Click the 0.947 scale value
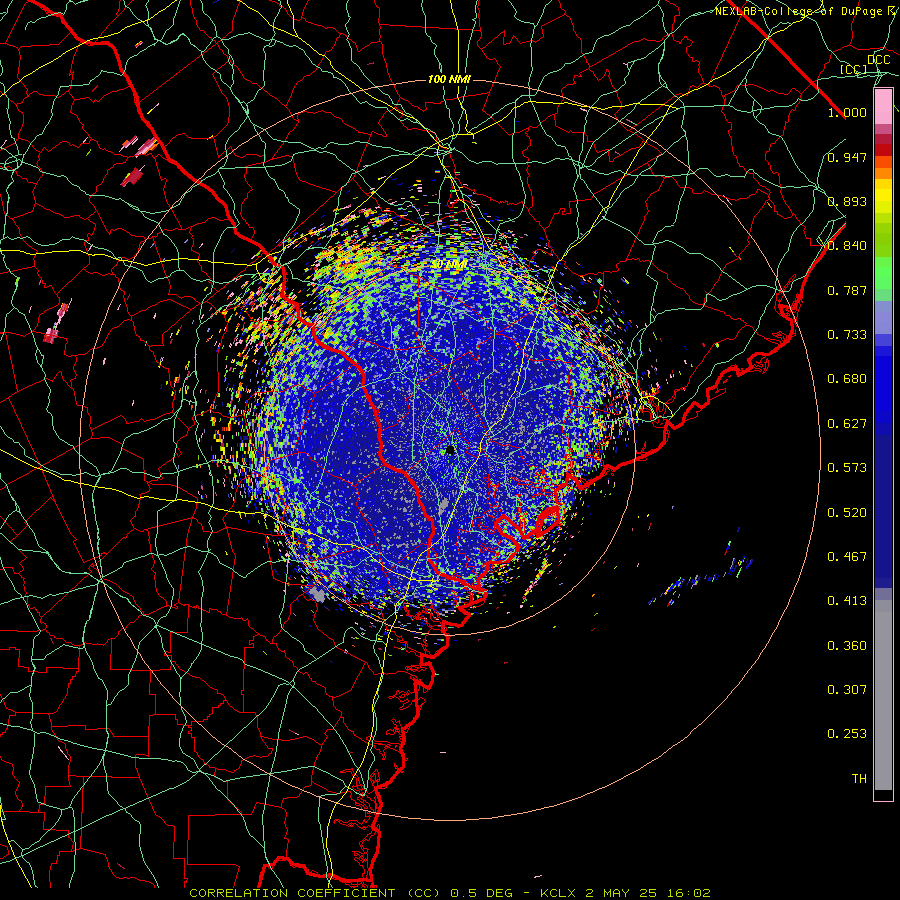 847,157
